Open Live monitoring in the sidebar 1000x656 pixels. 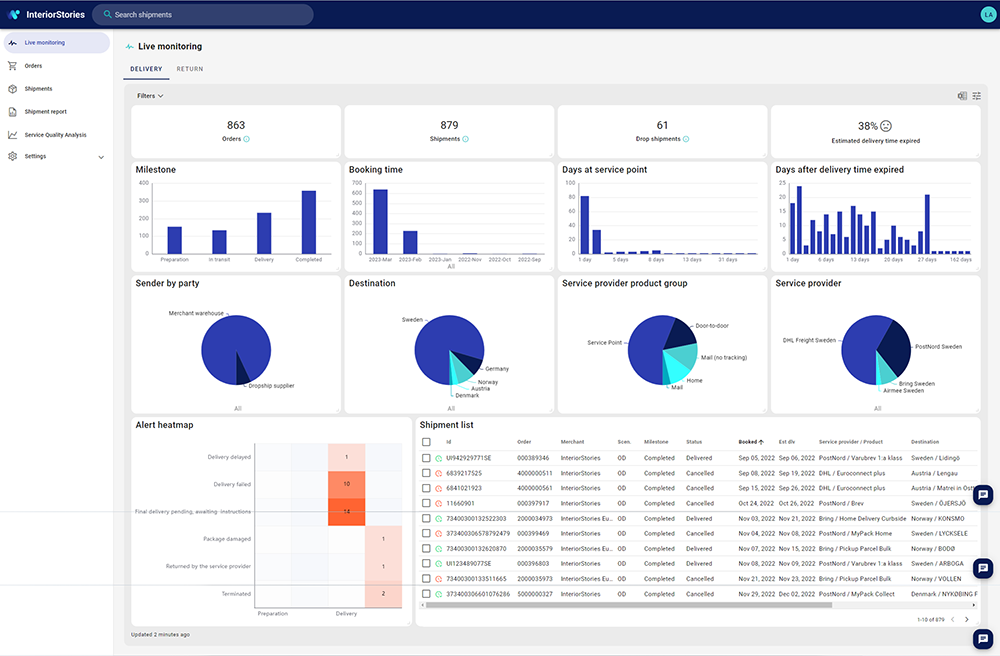57,43
